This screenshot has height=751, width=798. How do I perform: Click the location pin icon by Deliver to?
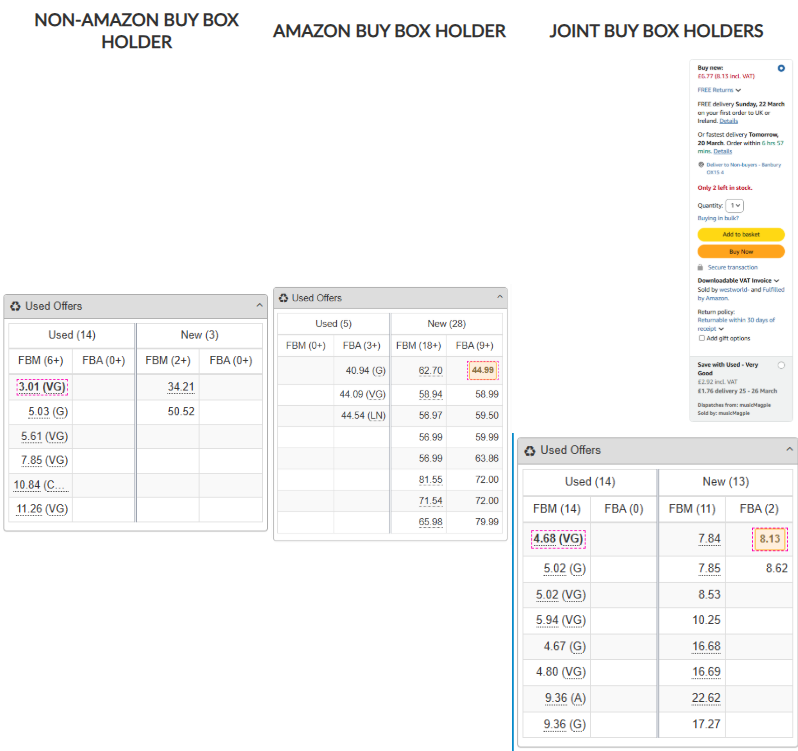tap(701, 164)
